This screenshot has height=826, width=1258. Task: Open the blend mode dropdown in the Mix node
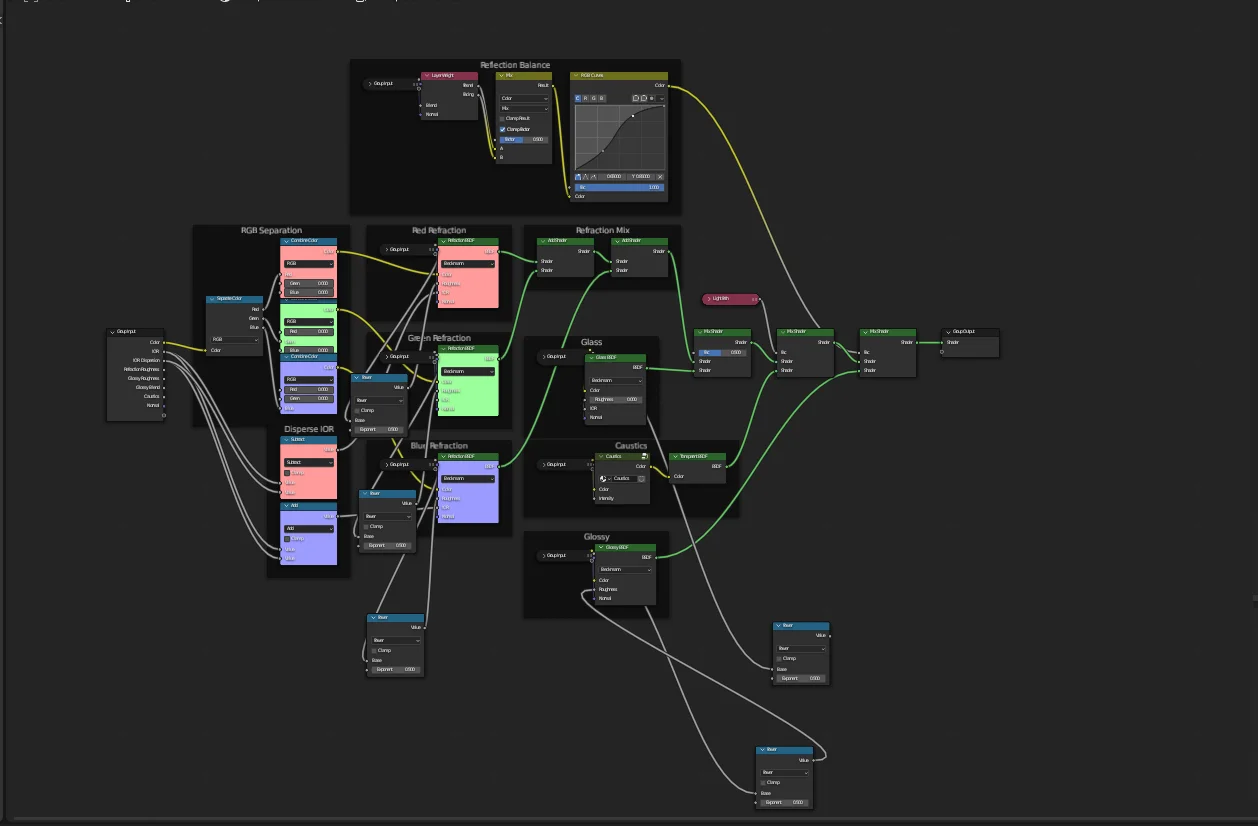coord(523,108)
